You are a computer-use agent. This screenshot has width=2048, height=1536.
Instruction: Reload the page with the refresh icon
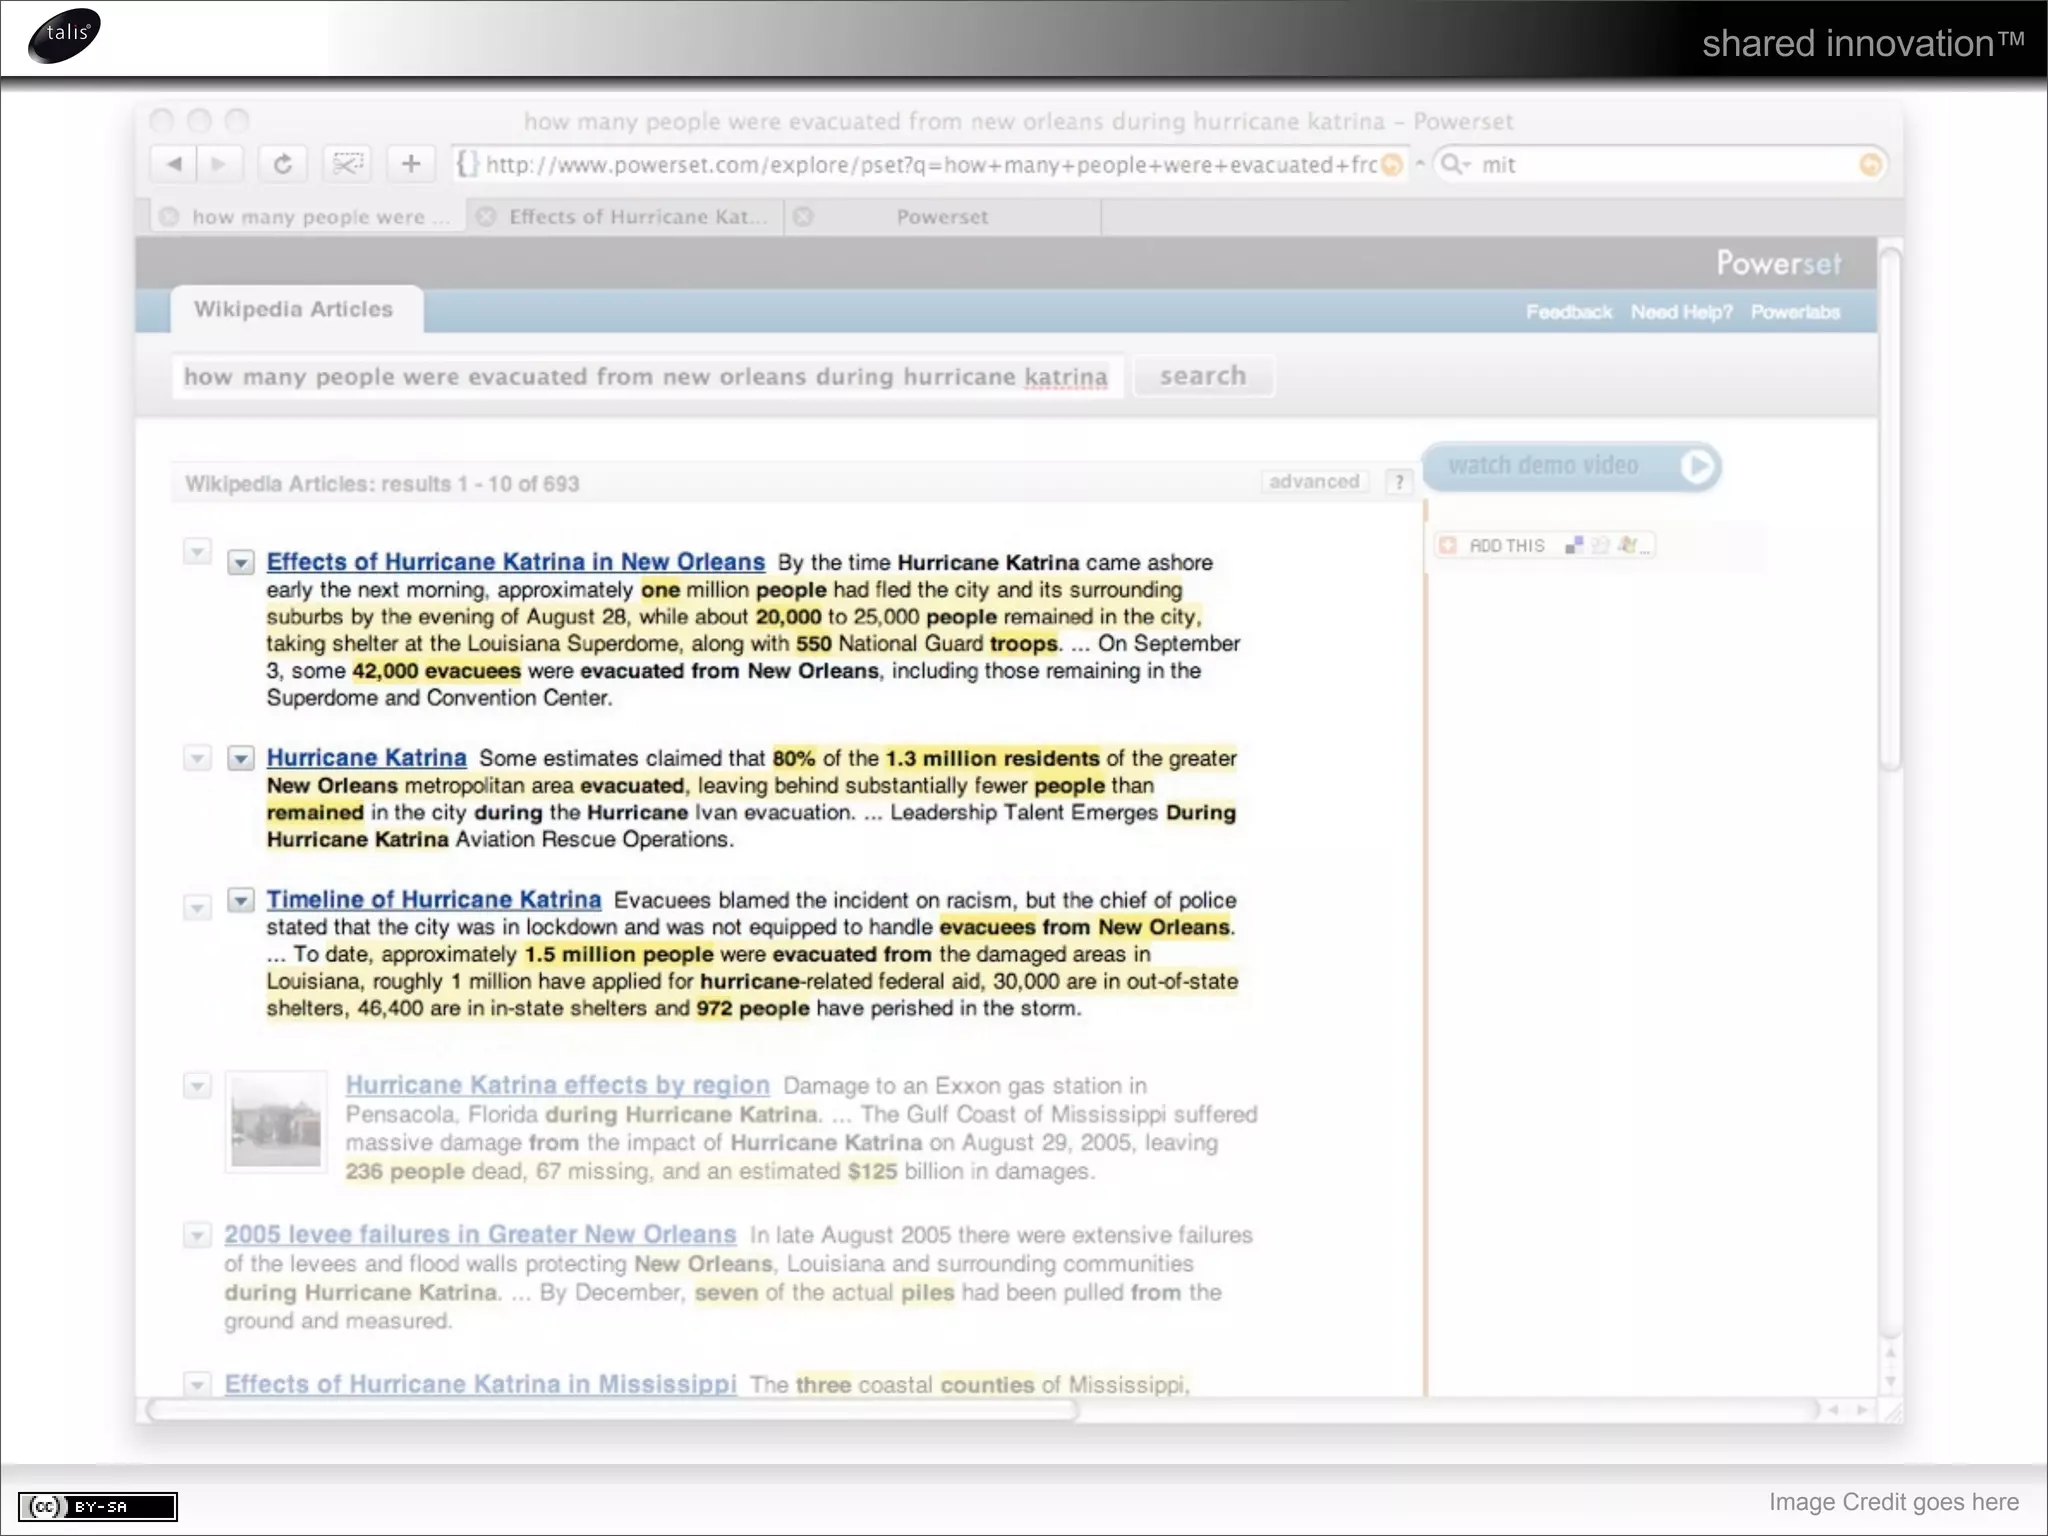tap(283, 164)
